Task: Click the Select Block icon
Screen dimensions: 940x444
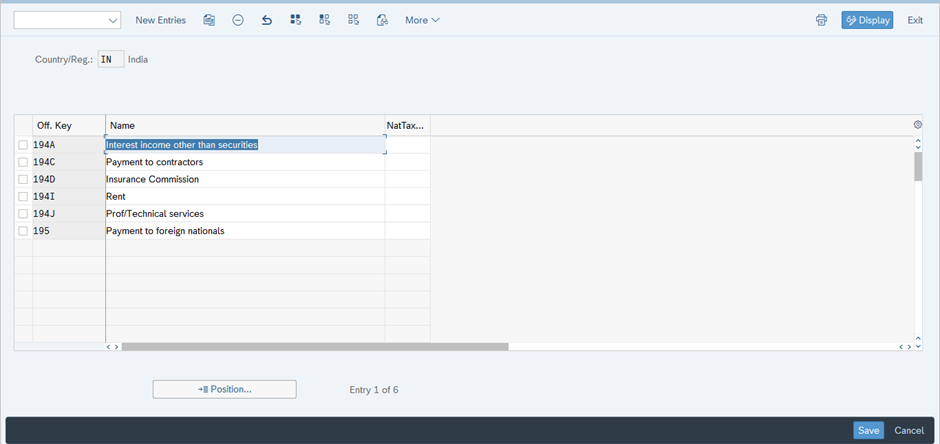Action: pyautogui.click(x=324, y=20)
